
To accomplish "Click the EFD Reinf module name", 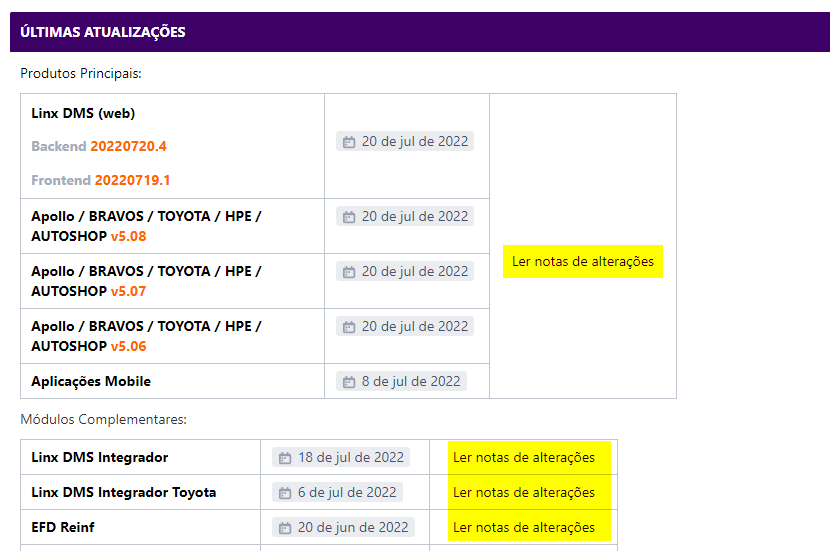I will tap(63, 527).
